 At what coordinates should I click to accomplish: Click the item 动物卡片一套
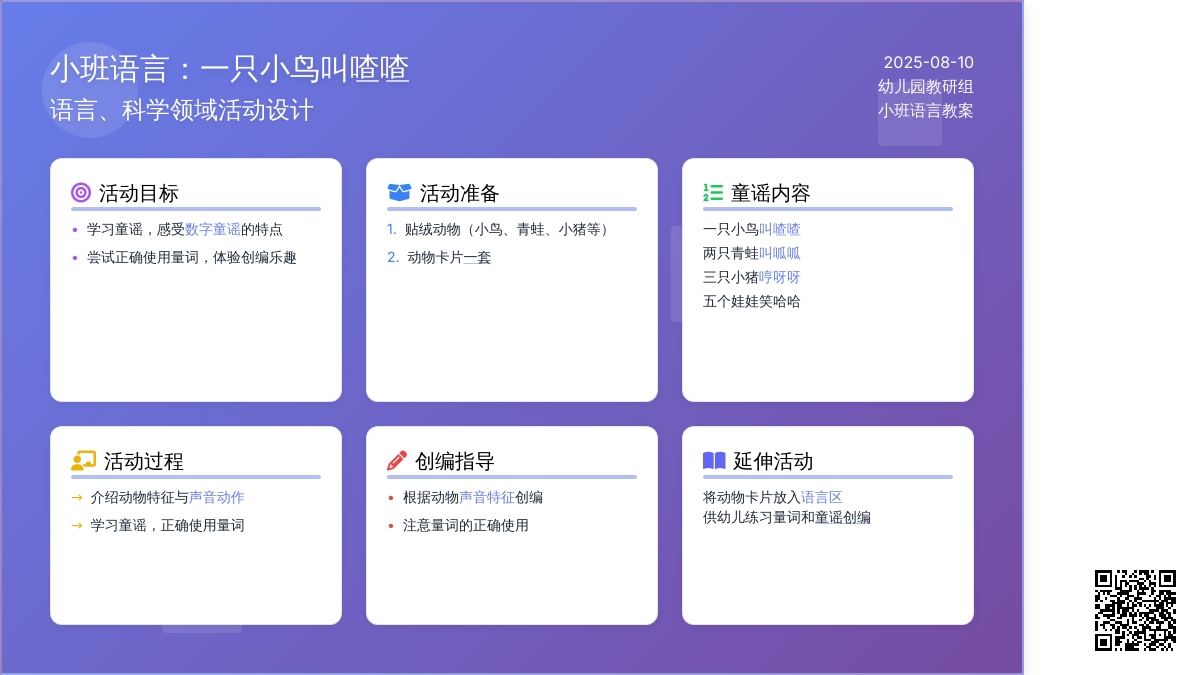pos(449,257)
